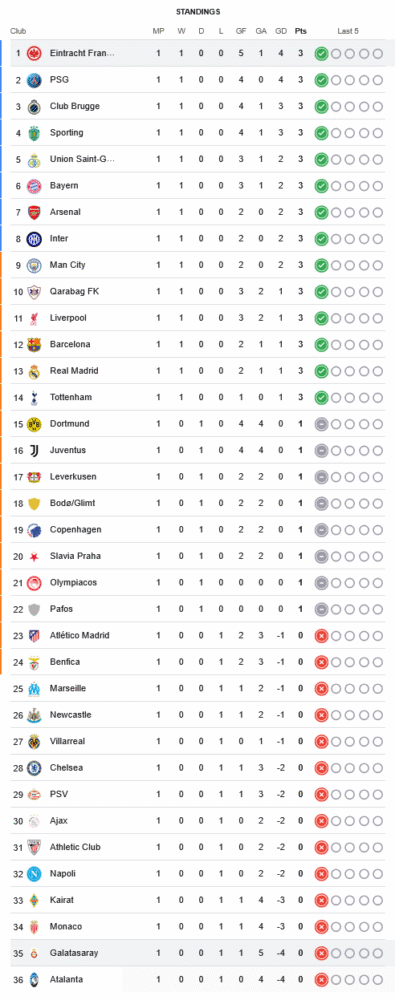Click the Last 5 column header

pyautogui.click(x=348, y=31)
